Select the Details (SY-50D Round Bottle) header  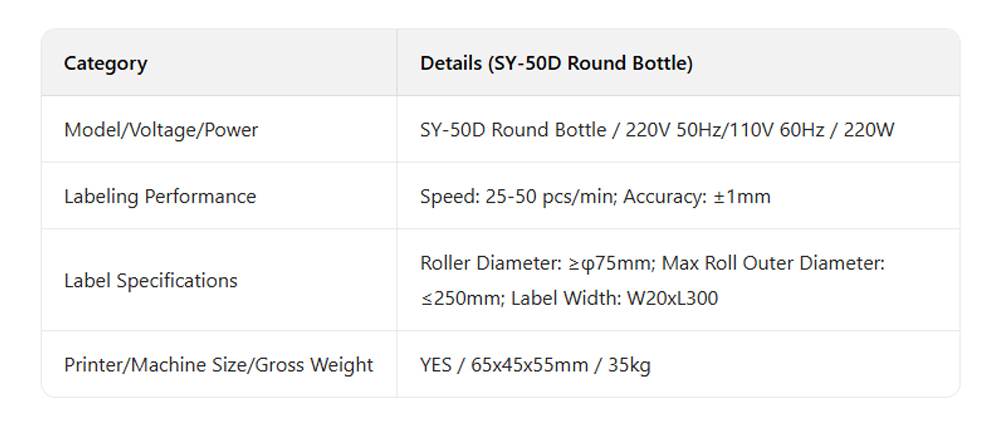click(556, 63)
